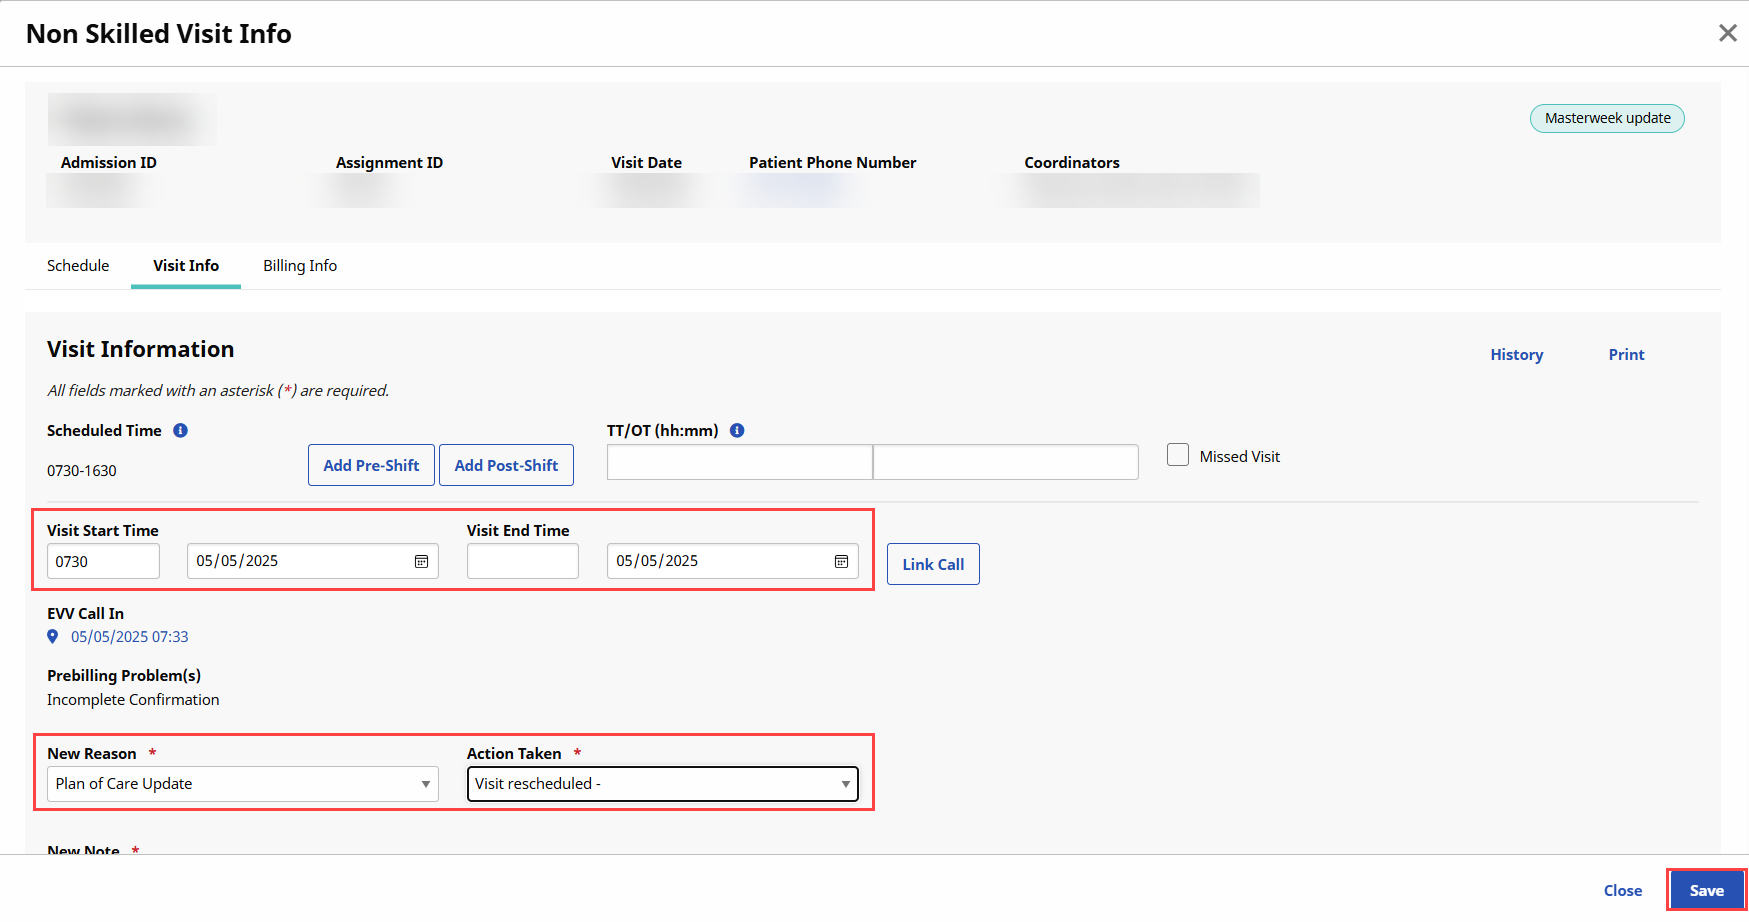The image size is (1749, 922).
Task: Open the Billing Info tab
Action: point(300,266)
